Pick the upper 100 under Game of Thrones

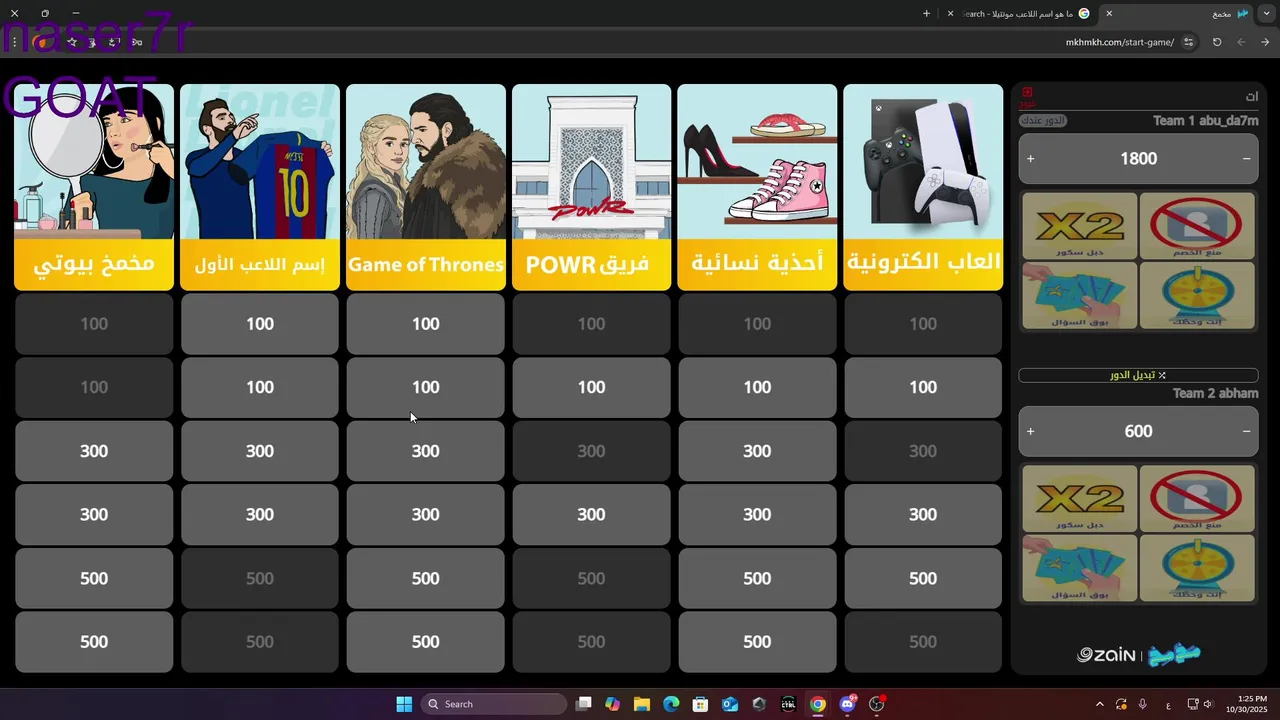click(426, 324)
